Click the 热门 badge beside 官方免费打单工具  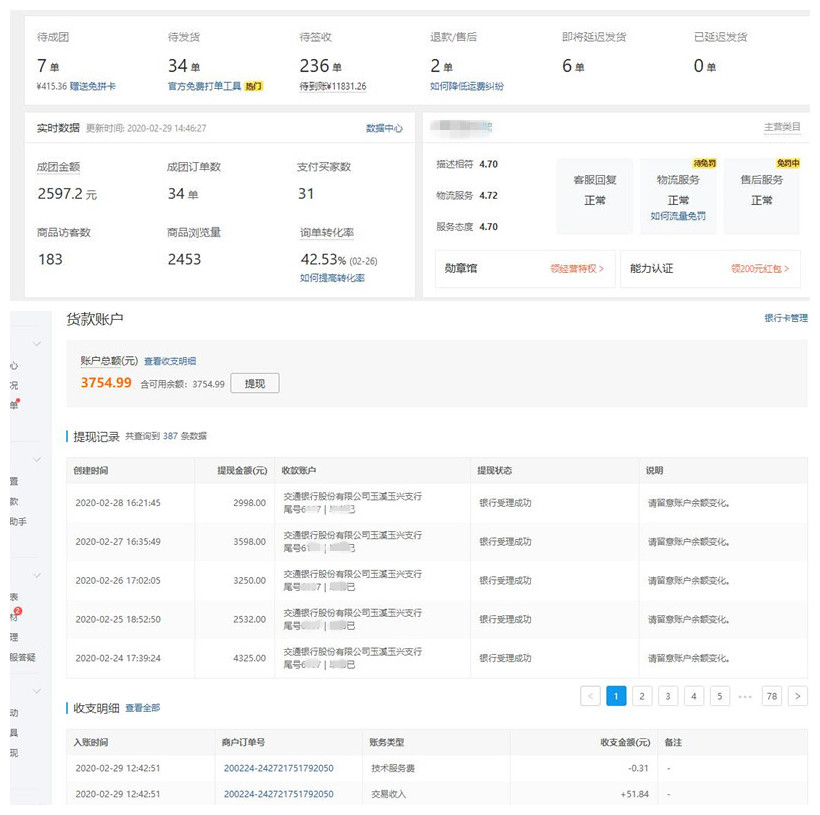tap(254, 87)
